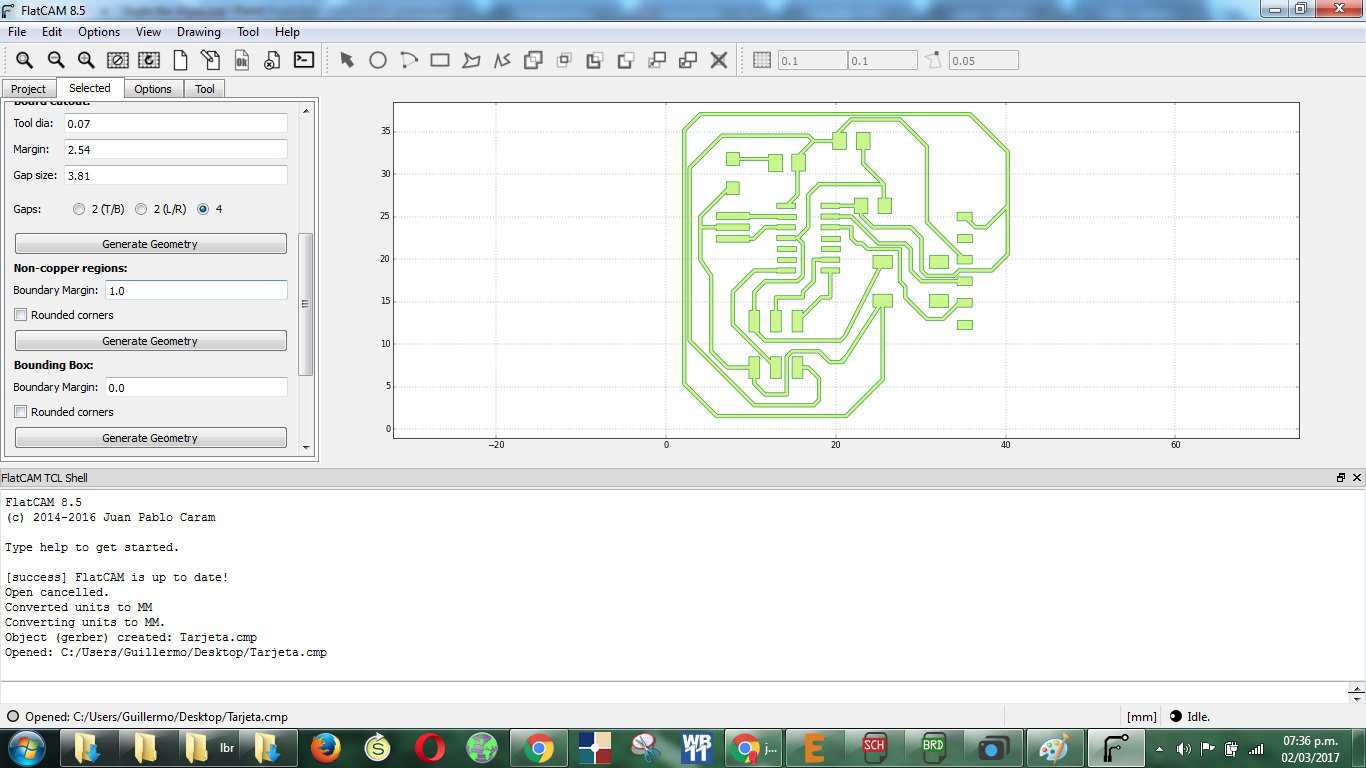1366x768 pixels.
Task: Select the 2 (T/B) gaps option
Action: 79,209
